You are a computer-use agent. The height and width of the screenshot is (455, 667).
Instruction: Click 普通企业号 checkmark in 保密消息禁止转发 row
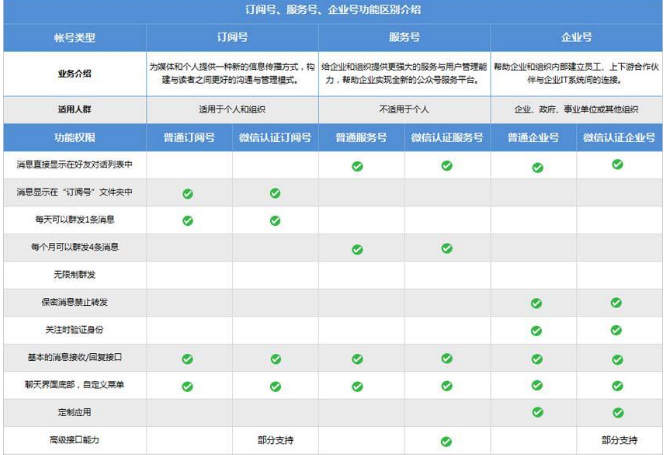click(x=536, y=303)
